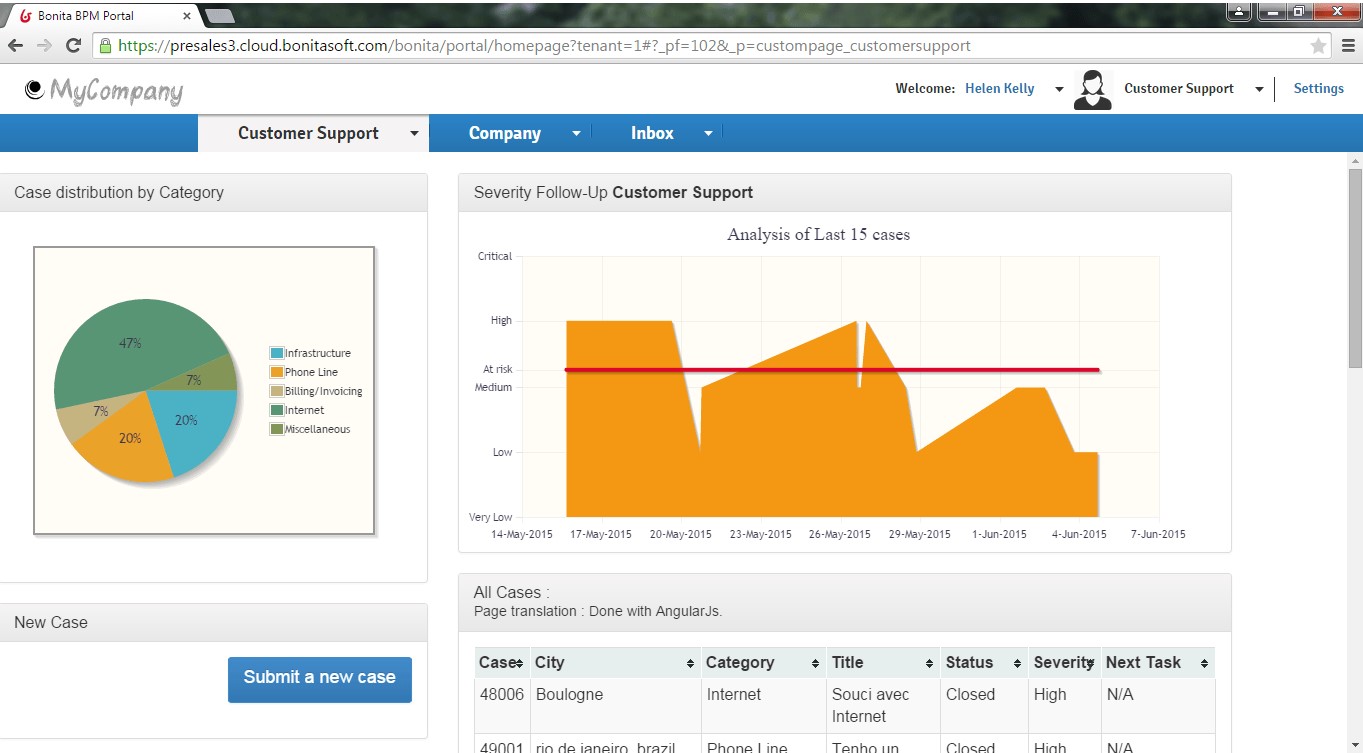This screenshot has height=753, width=1363.
Task: Sort table by City column arrows
Action: point(690,664)
